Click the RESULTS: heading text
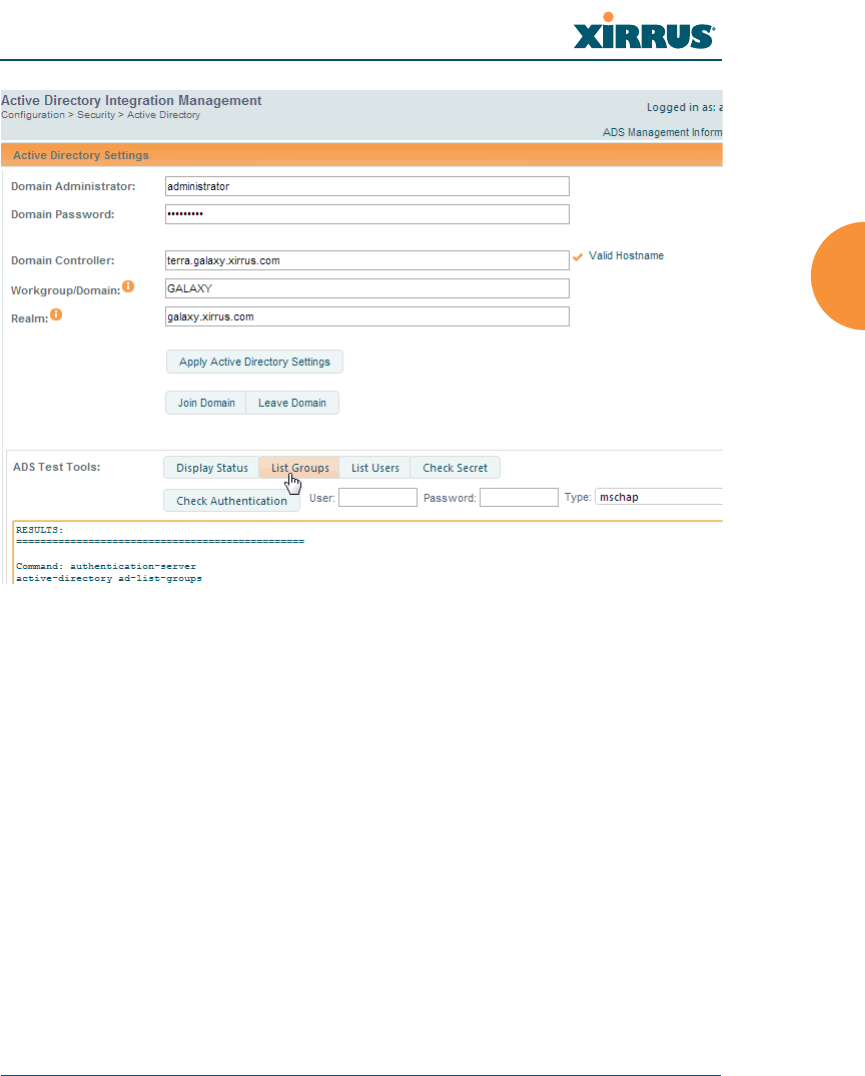865x1076 pixels. coord(39,530)
